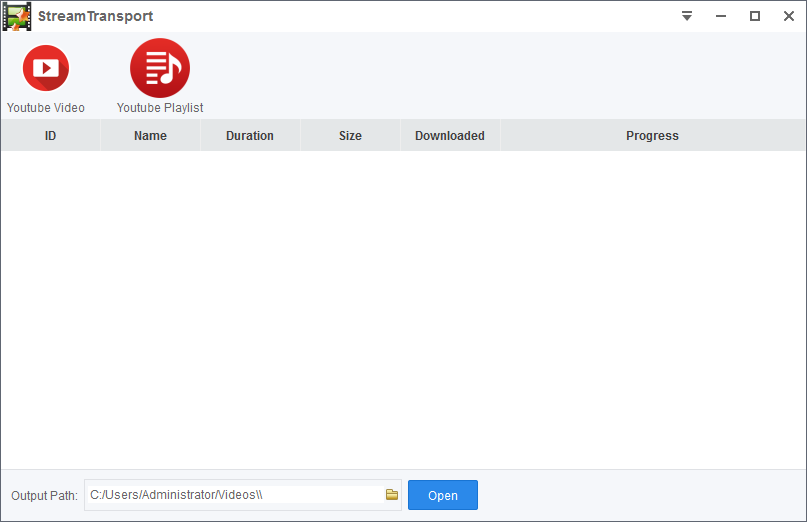Screen dimensions: 807x522
Task: Click the Open output folder button
Action: click(x=443, y=495)
